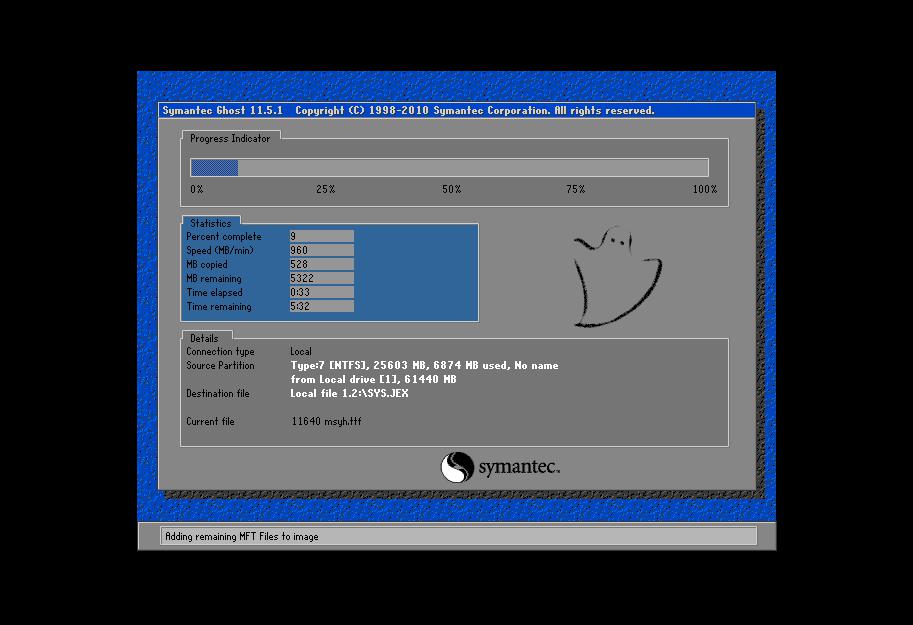The image size is (913, 625).
Task: Select the MB remaining value 5322
Action: [321, 278]
